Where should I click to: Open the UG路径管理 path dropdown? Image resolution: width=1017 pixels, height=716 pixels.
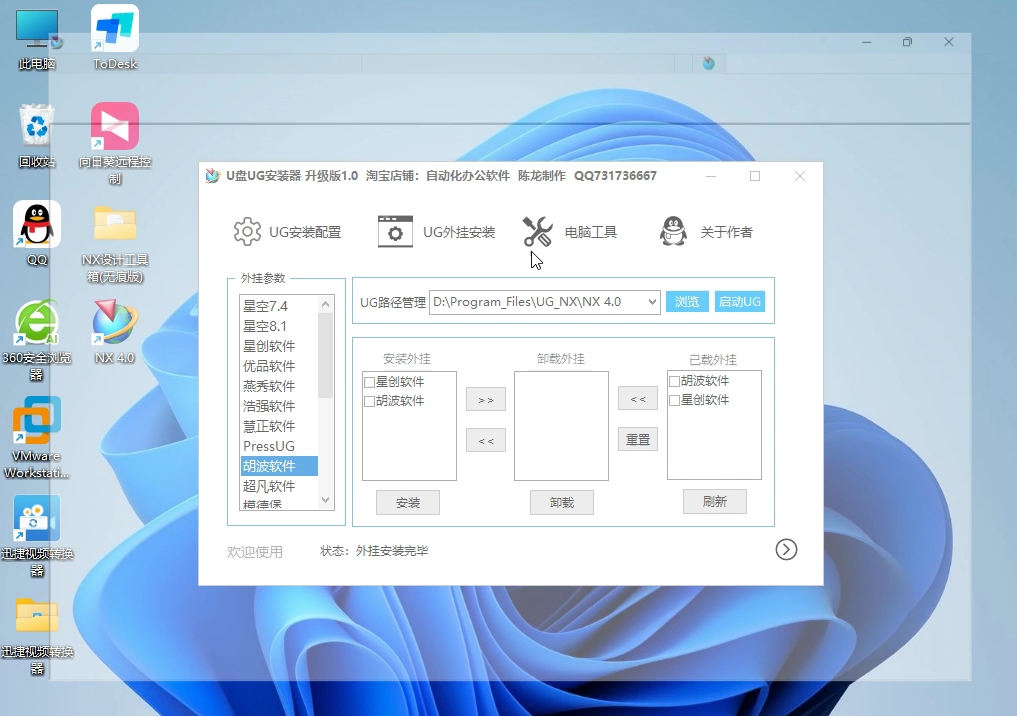coord(651,301)
